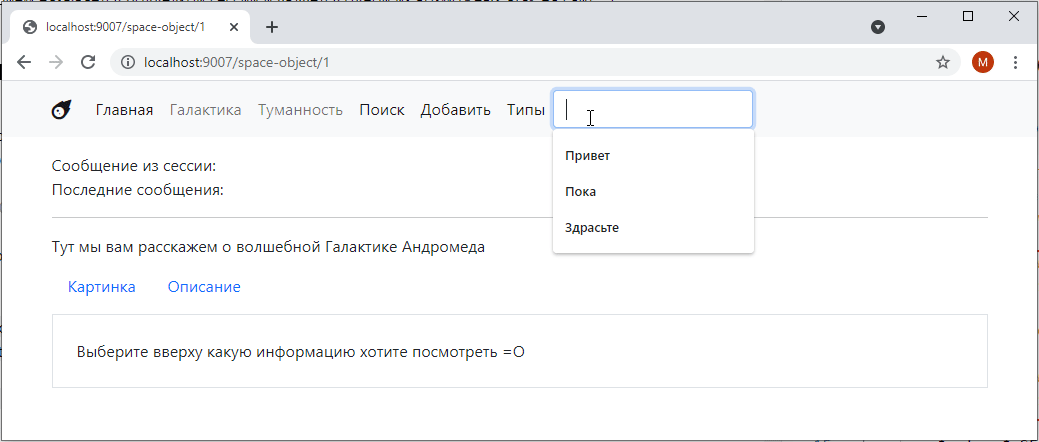Bookmark this page with star icon

click(942, 62)
